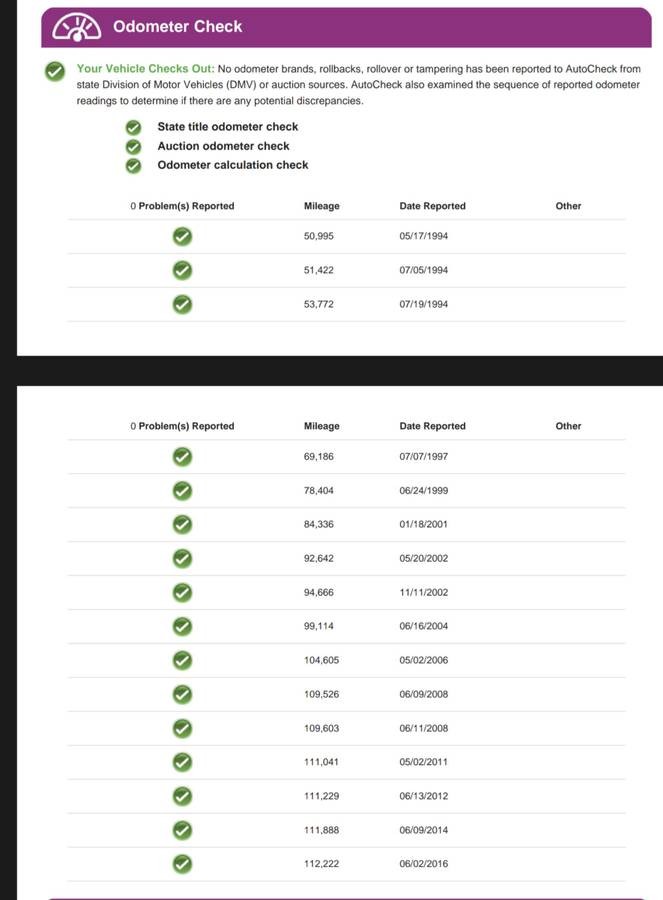Select the 84,336 mileage value
The width and height of the screenshot is (663, 900).
coord(318,524)
